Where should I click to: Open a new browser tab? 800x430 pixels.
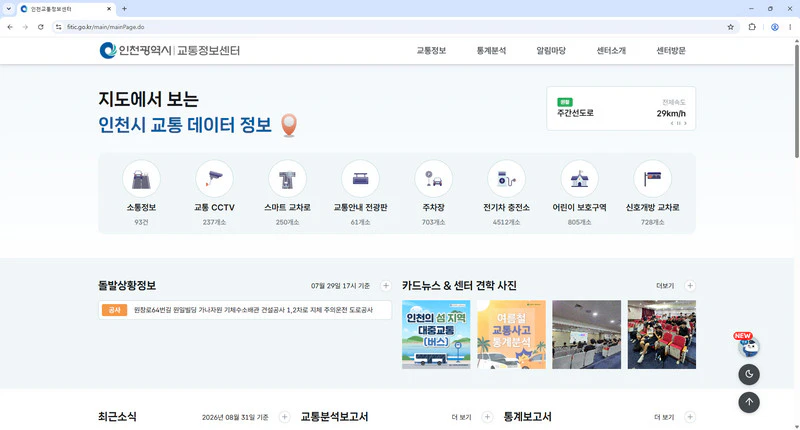(124, 9)
